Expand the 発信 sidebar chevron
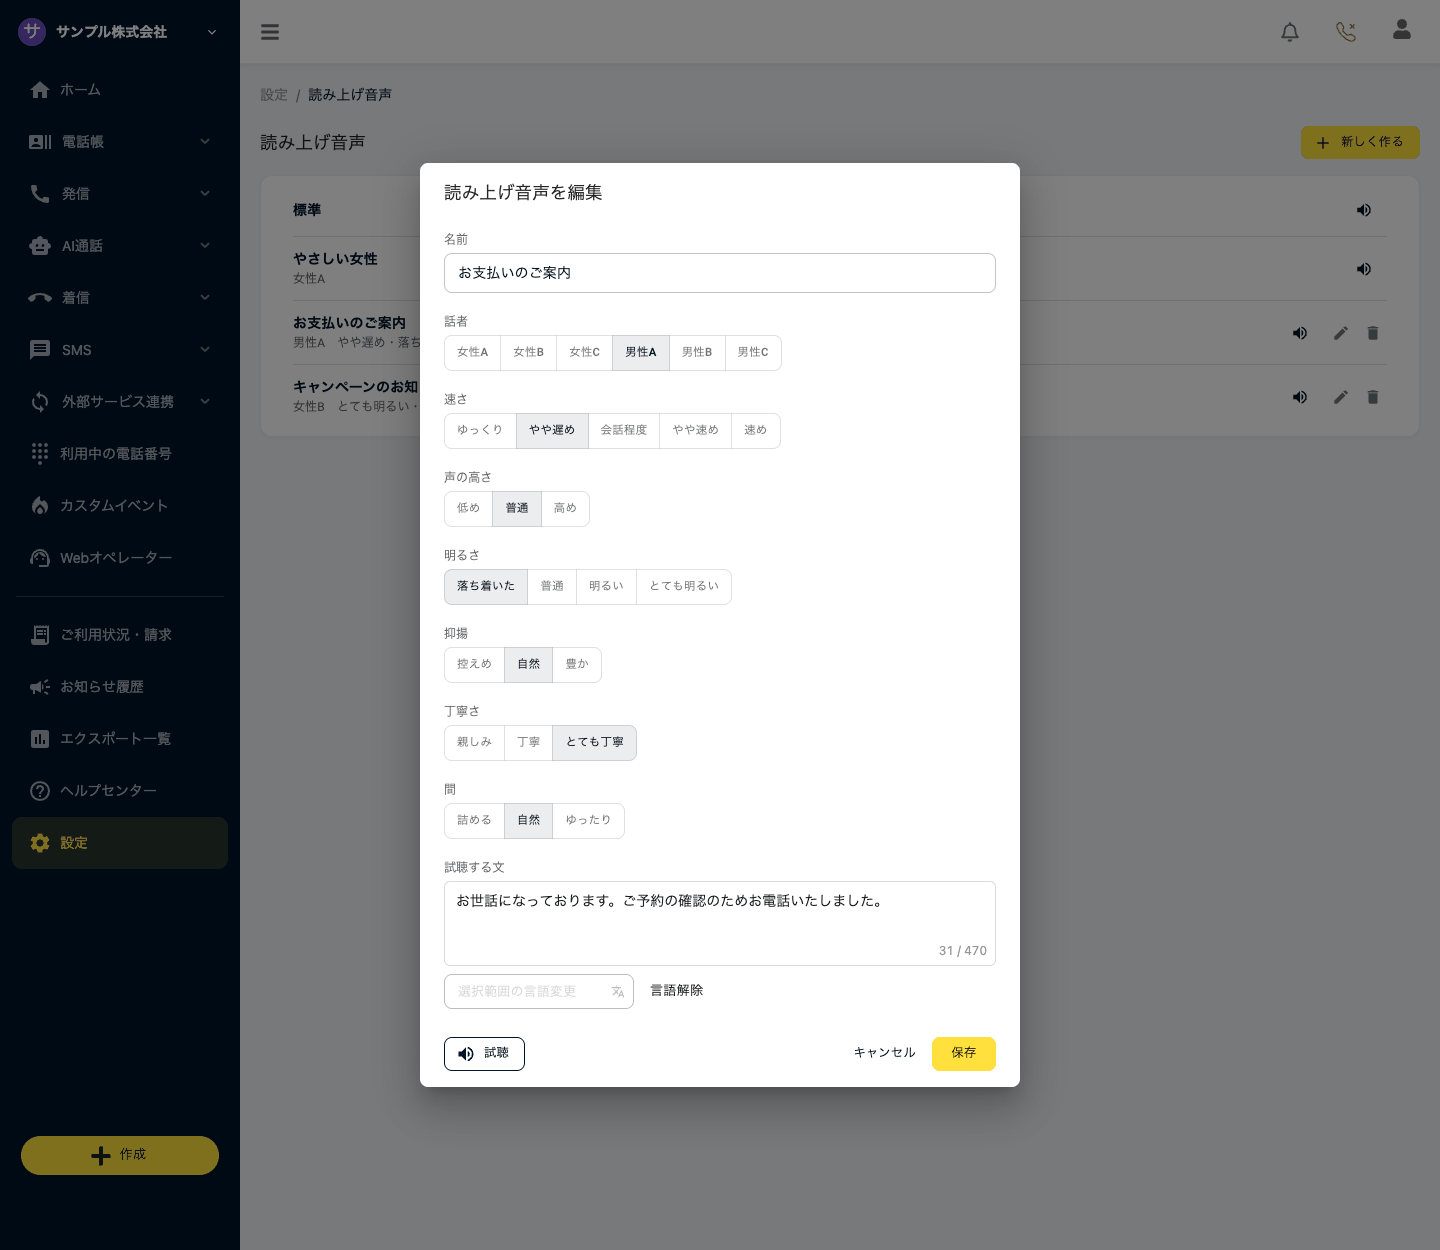 tap(205, 194)
